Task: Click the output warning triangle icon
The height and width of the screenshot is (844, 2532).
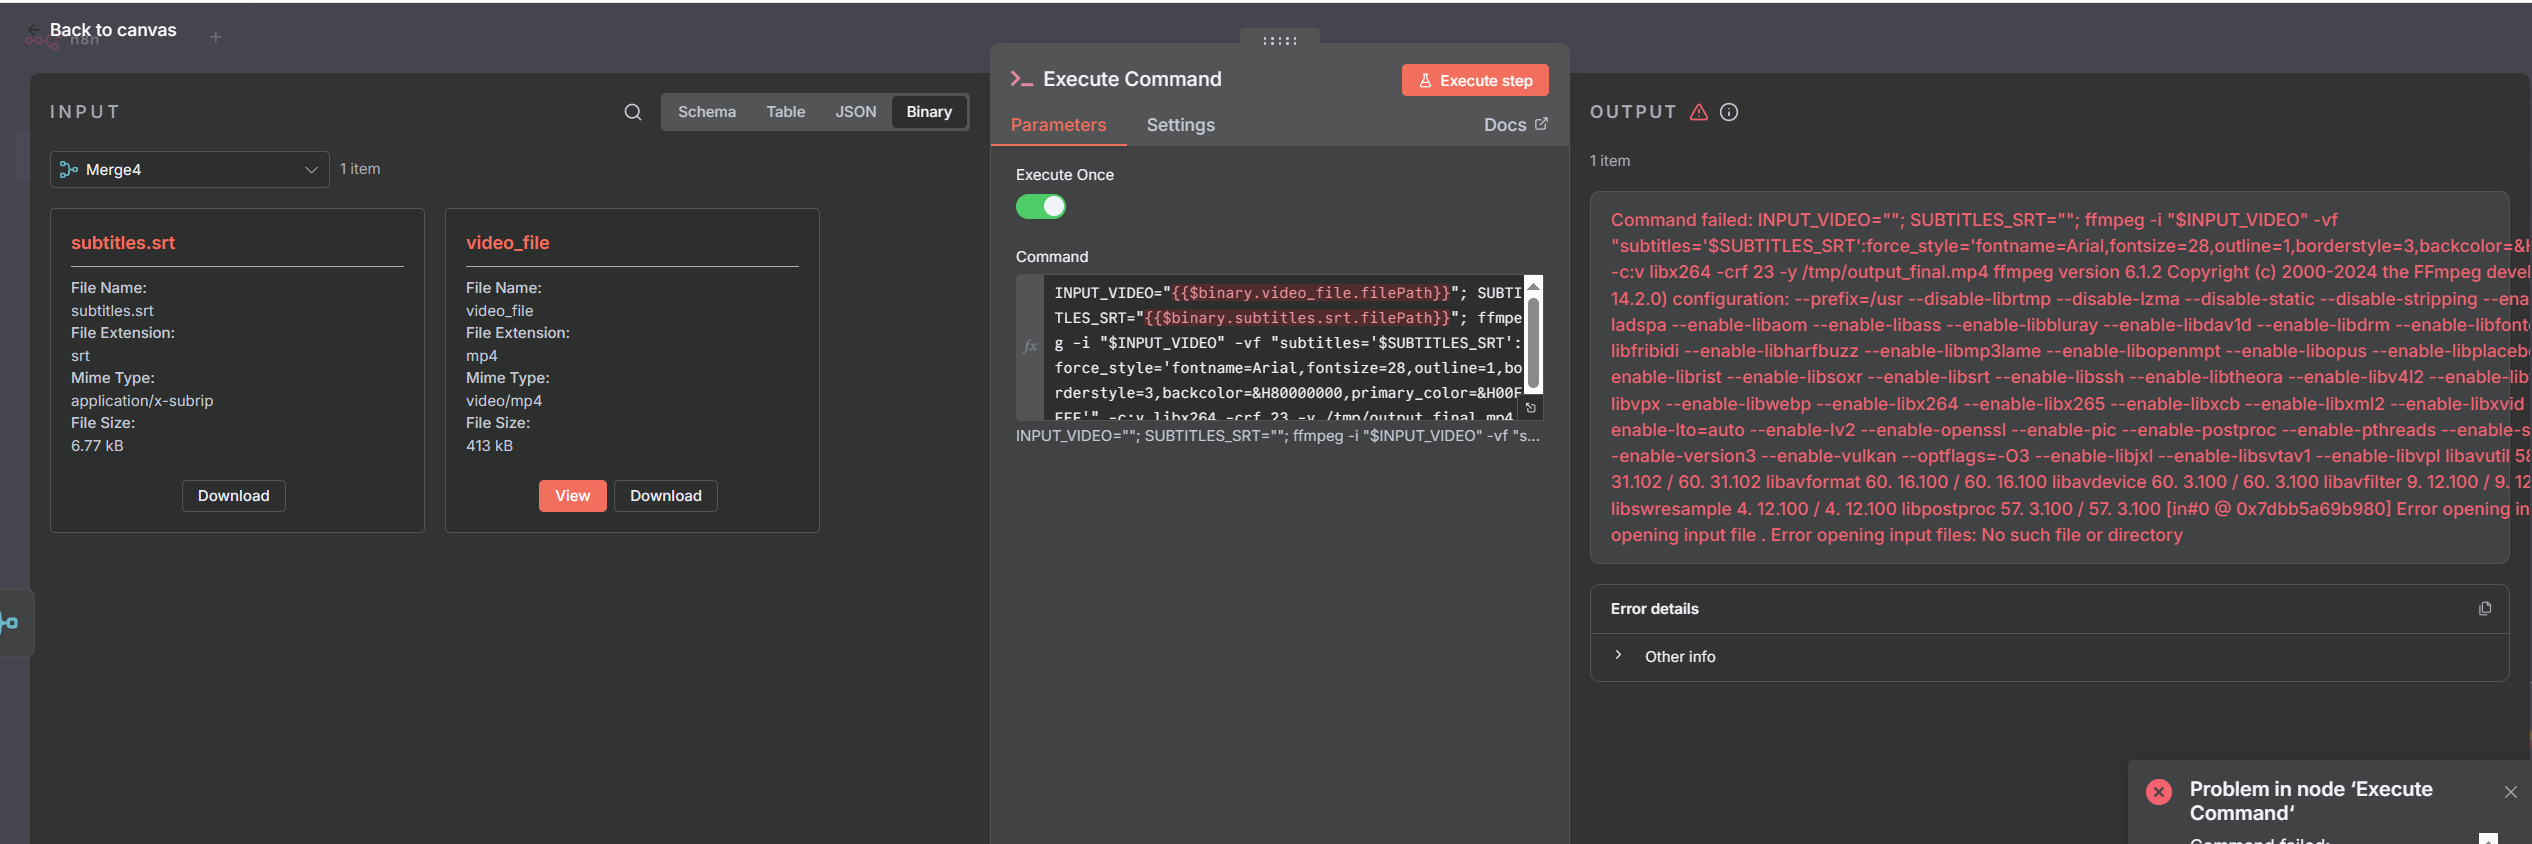Action: coord(1699,112)
